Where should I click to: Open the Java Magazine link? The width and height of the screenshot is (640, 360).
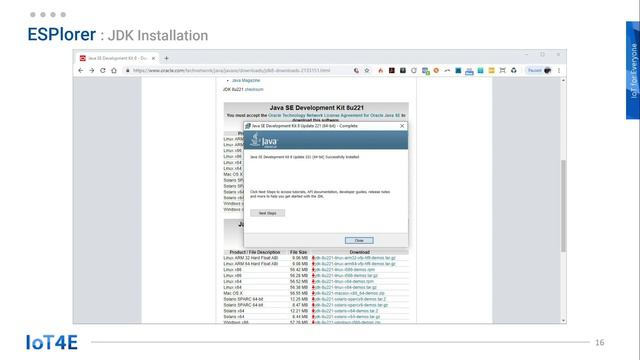(x=246, y=80)
